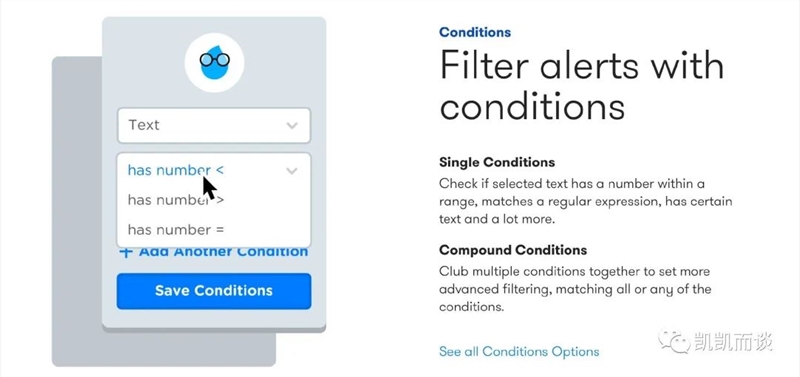Click the plus icon before Add Another Condition
The height and width of the screenshot is (377, 800).
[126, 252]
